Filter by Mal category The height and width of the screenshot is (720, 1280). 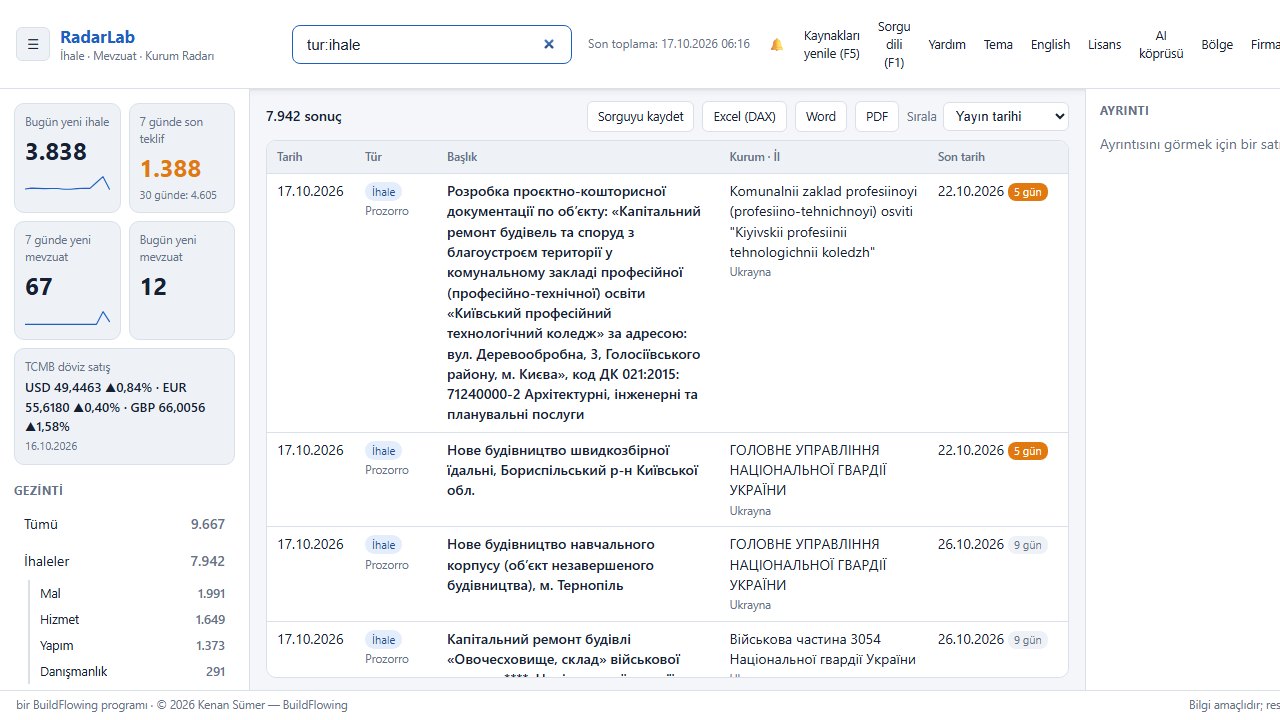point(132,593)
